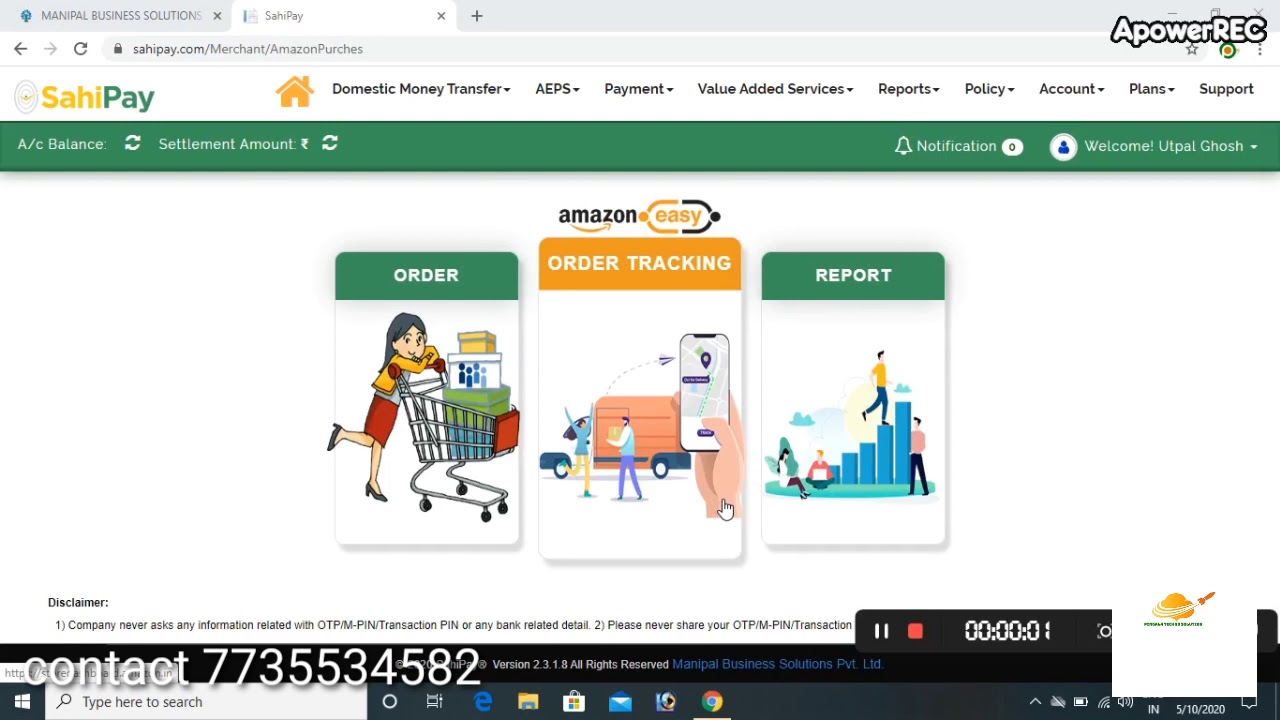Click the SahiPay logo
The width and height of the screenshot is (1280, 720).
[x=85, y=97]
